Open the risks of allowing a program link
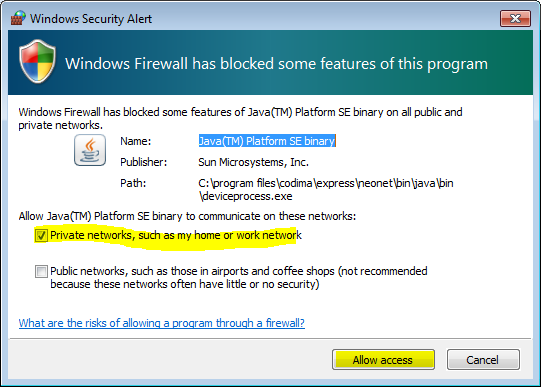 (161, 323)
